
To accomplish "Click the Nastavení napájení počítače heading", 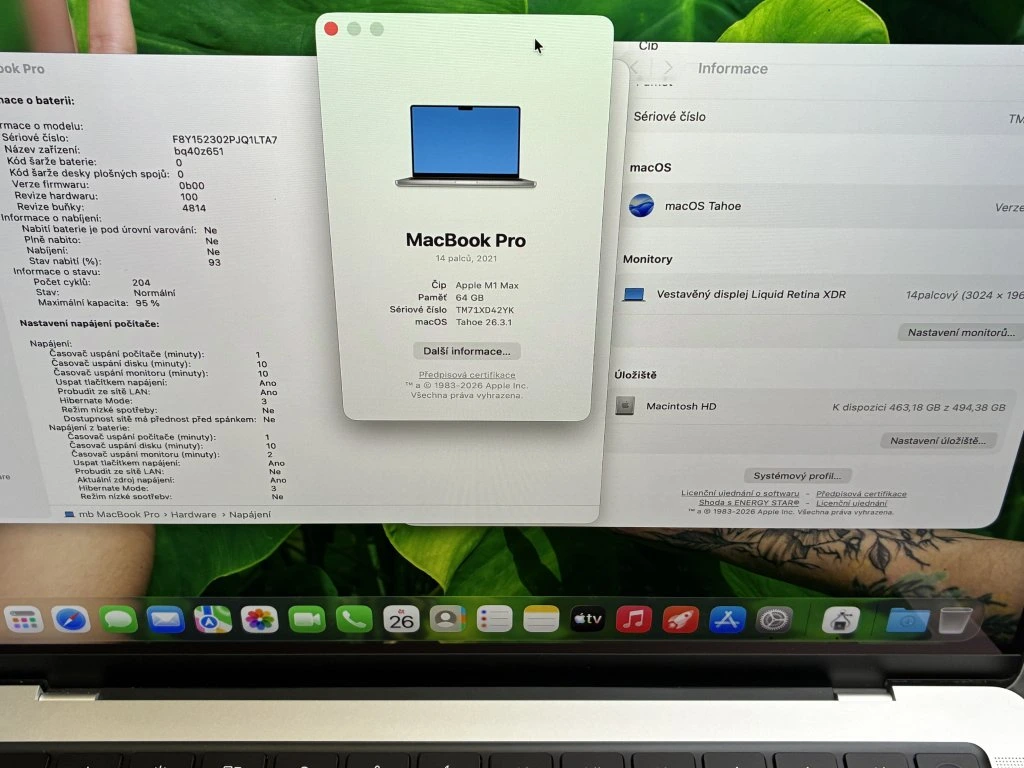I will point(89,323).
